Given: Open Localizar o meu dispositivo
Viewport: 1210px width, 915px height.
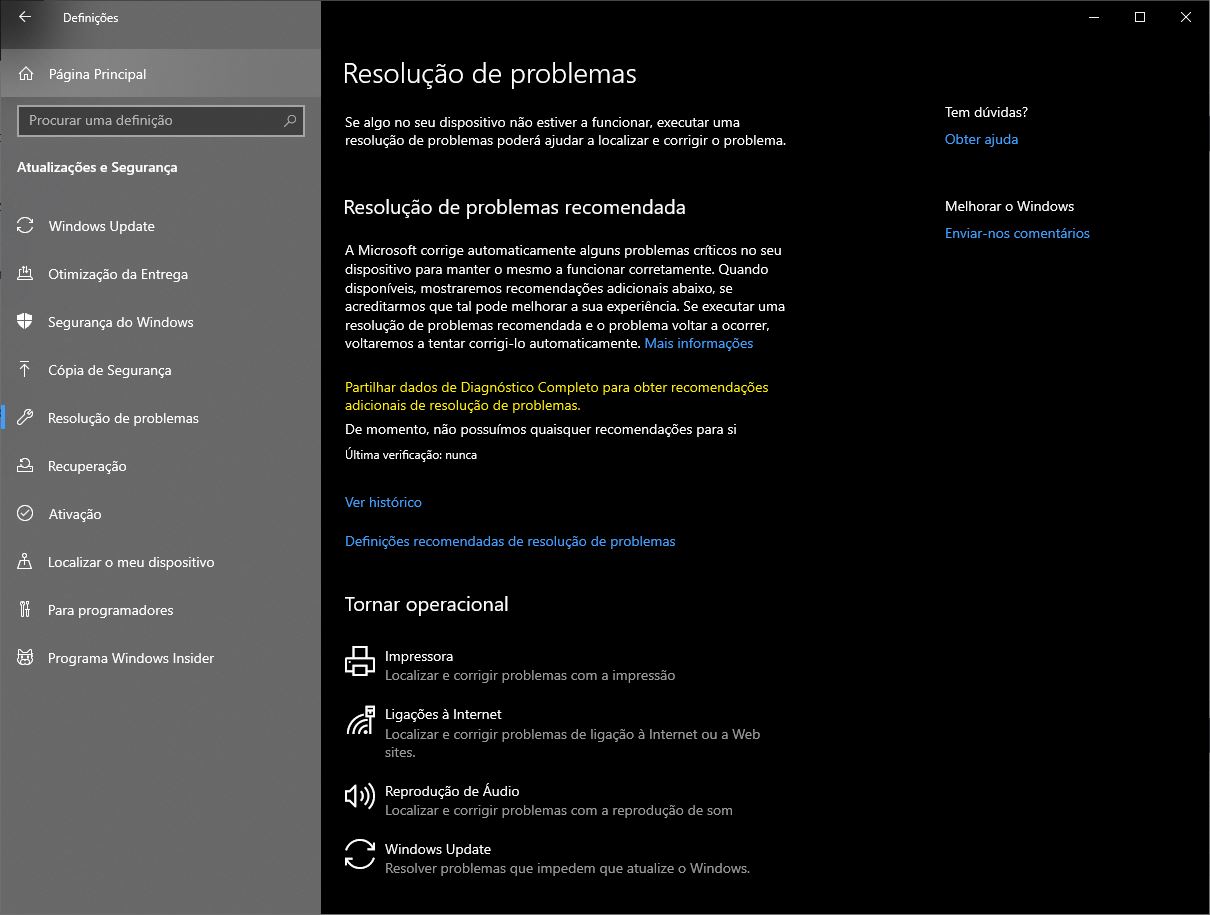Looking at the screenshot, I should (x=160, y=562).
